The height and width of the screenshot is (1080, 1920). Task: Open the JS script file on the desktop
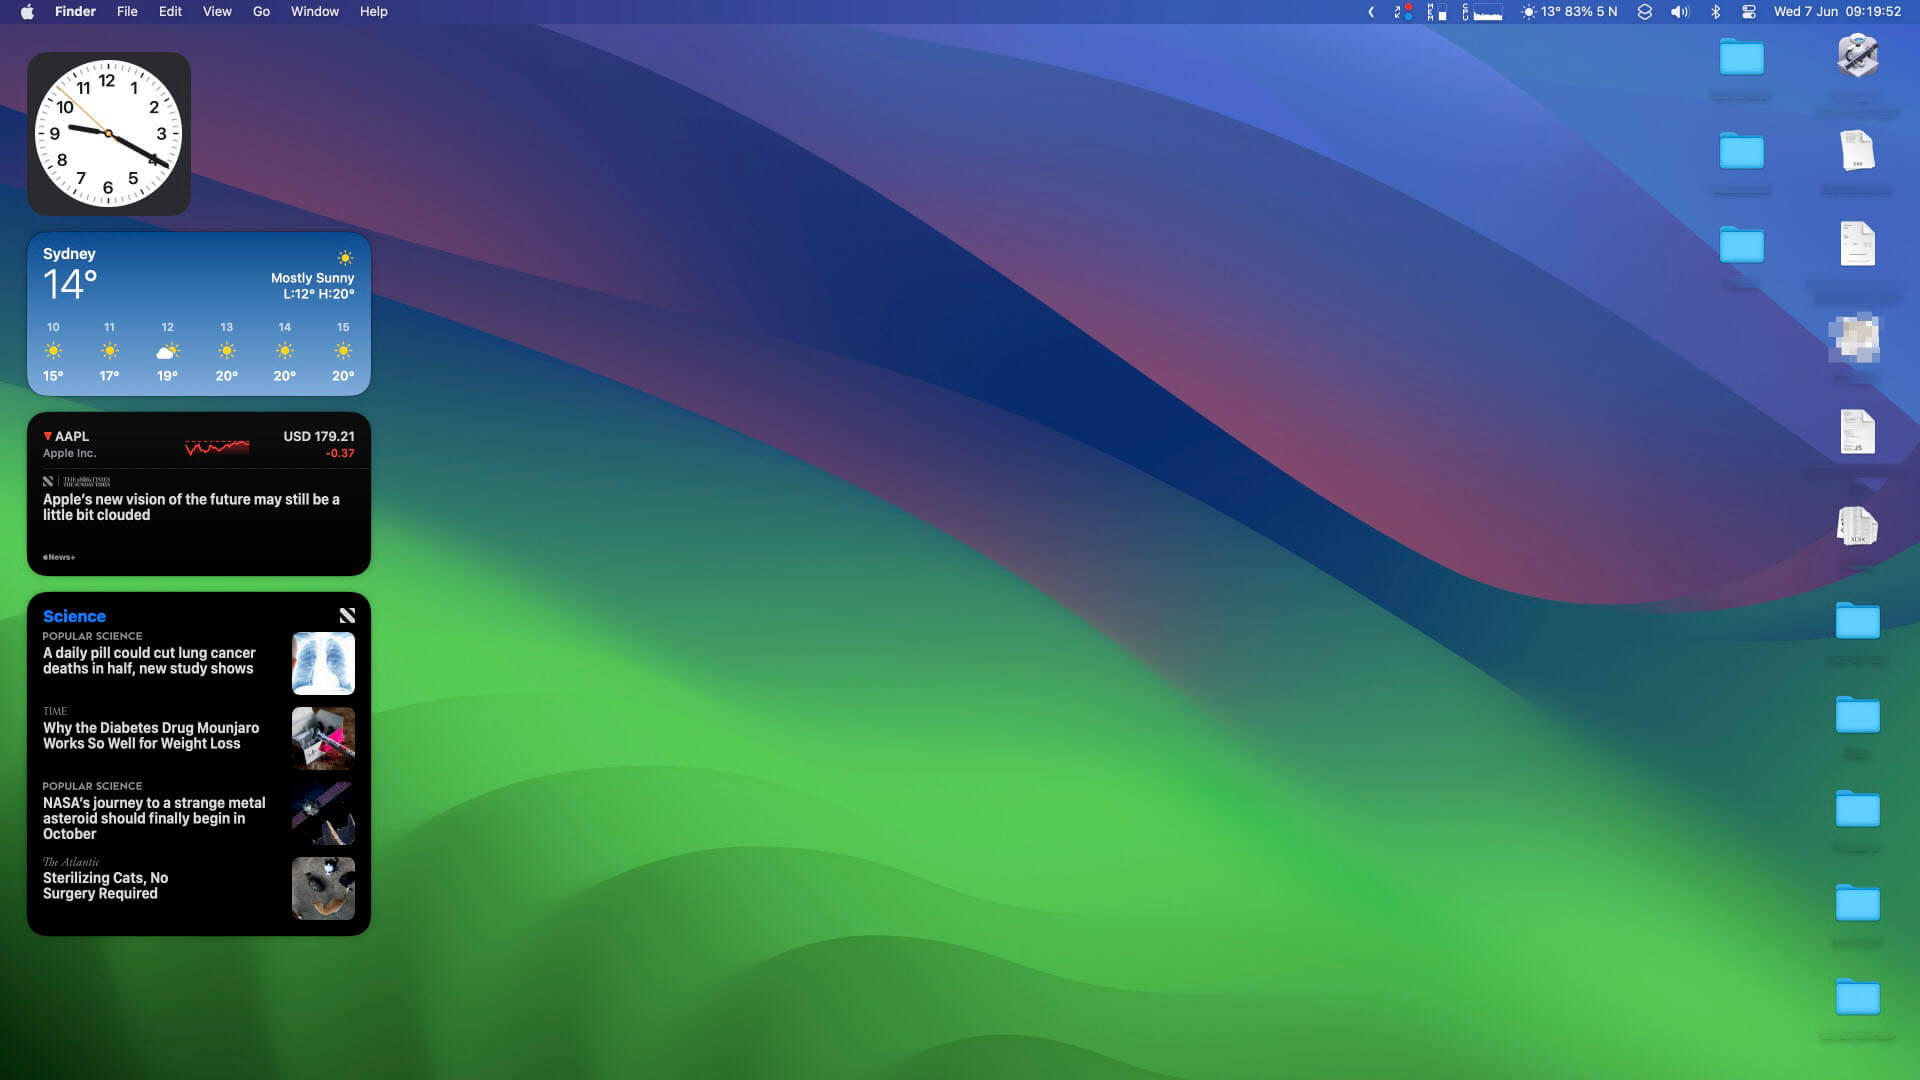point(1857,432)
